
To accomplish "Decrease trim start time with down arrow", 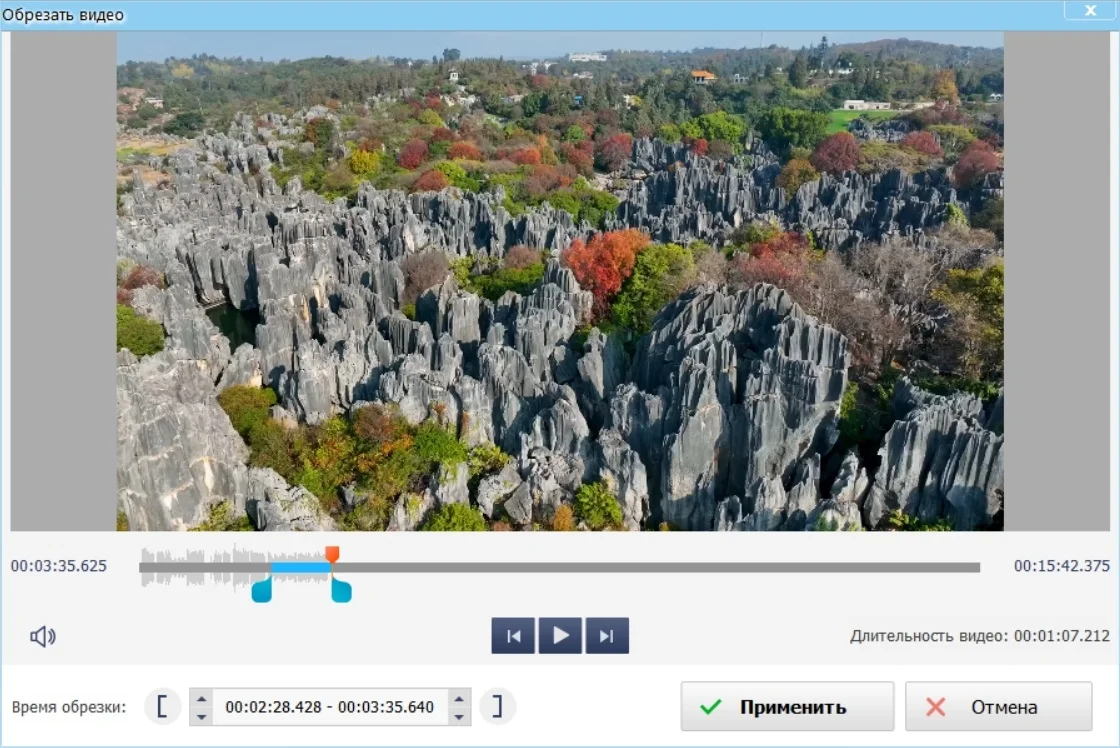I will click(x=201, y=716).
